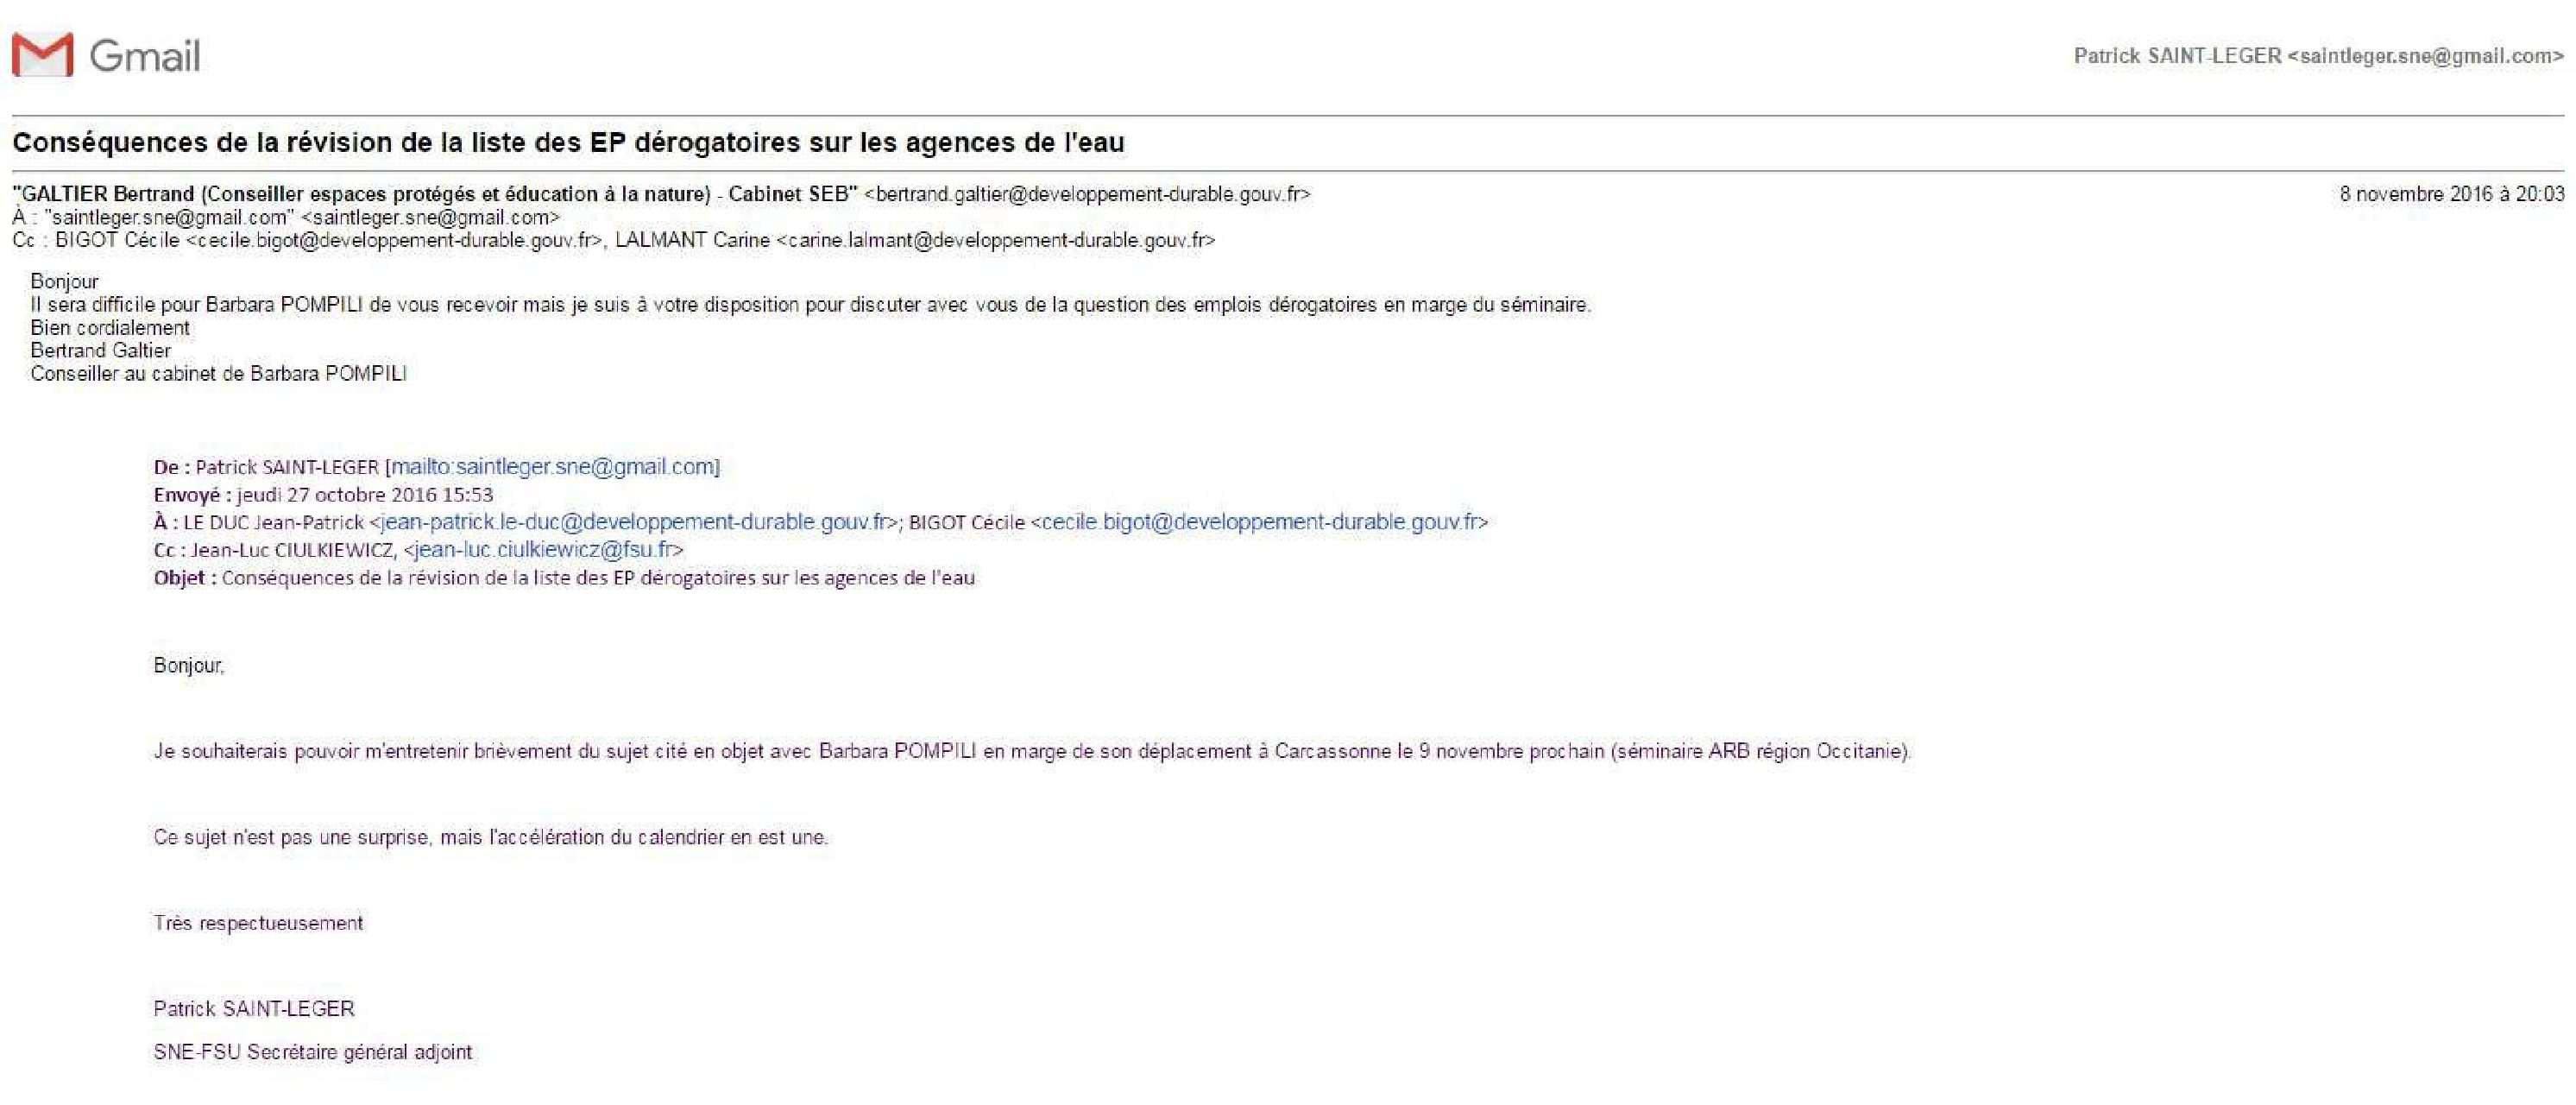The height and width of the screenshot is (1105, 2576).
Task: Click the Objet line in quoted message
Action: [564, 578]
